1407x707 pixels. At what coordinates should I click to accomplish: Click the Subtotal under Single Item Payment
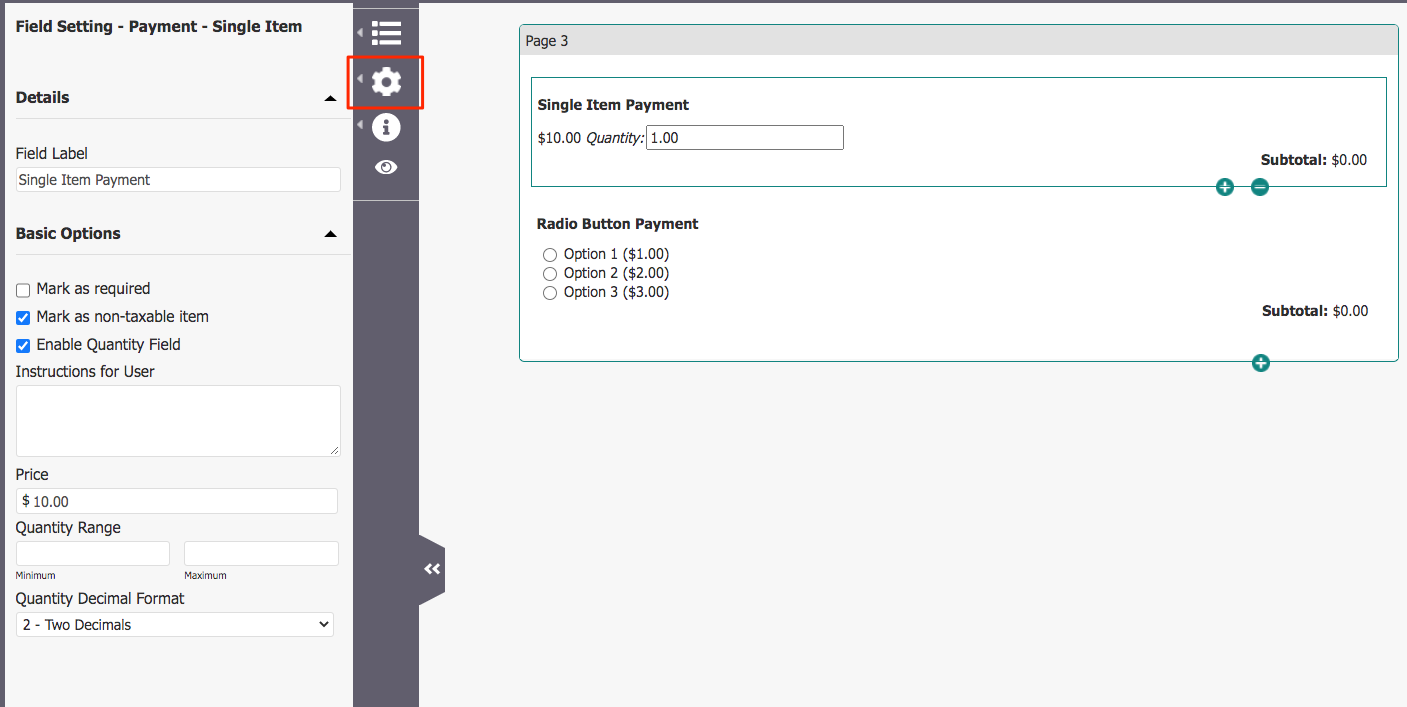1314,160
